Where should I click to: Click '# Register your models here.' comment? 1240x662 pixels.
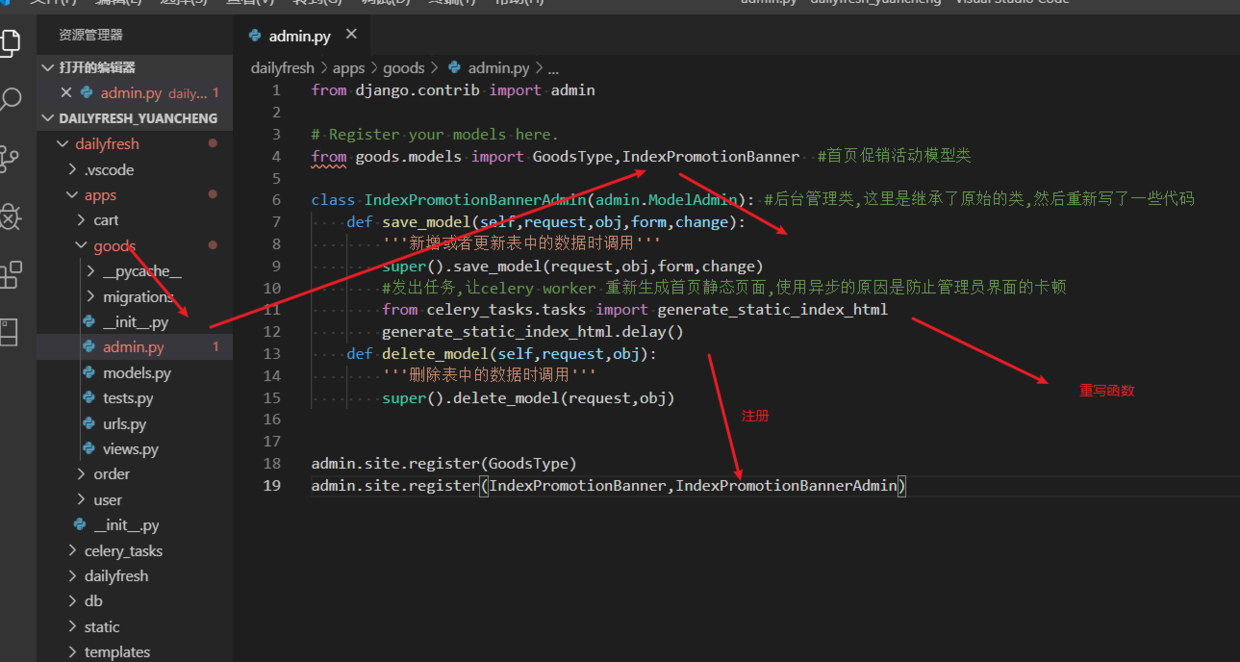(435, 134)
